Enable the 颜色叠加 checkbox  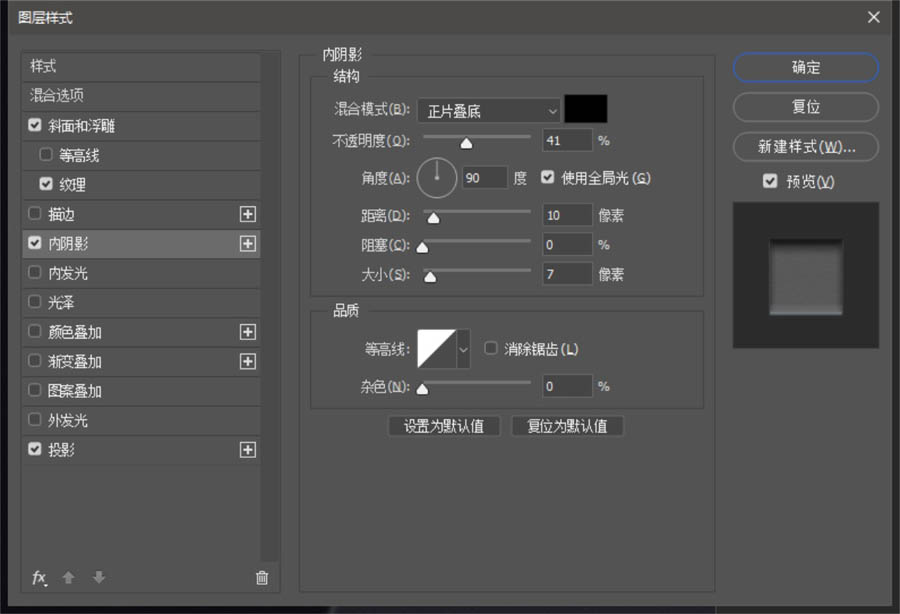35,331
